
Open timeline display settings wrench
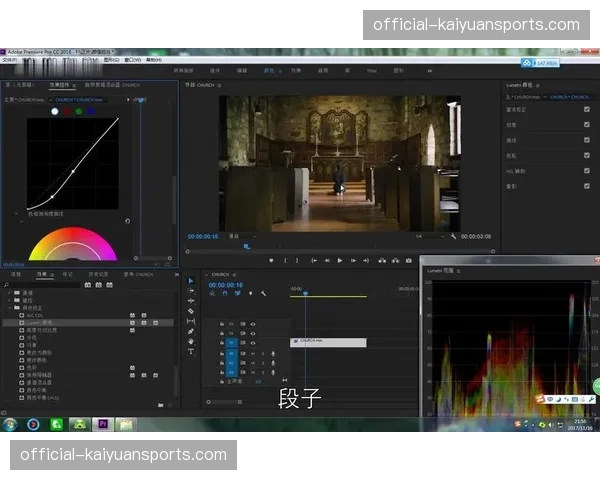pos(263,294)
